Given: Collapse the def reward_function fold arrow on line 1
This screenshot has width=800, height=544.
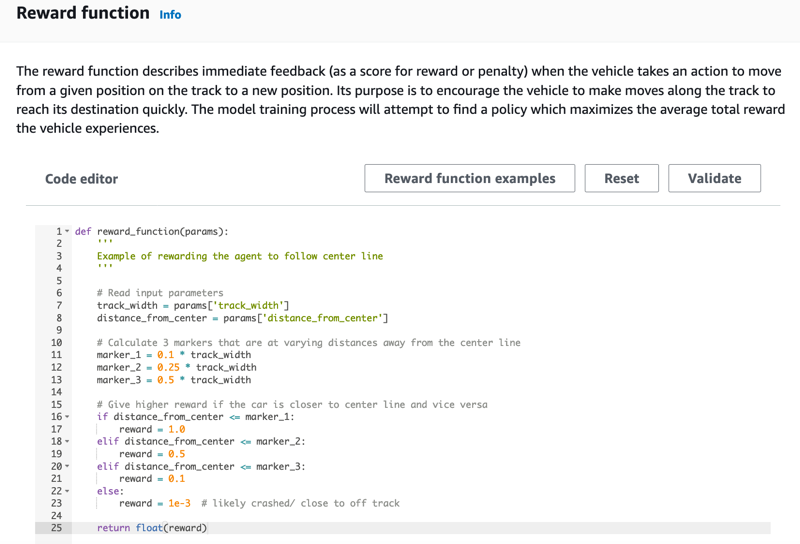Looking at the screenshot, I should (x=67, y=231).
